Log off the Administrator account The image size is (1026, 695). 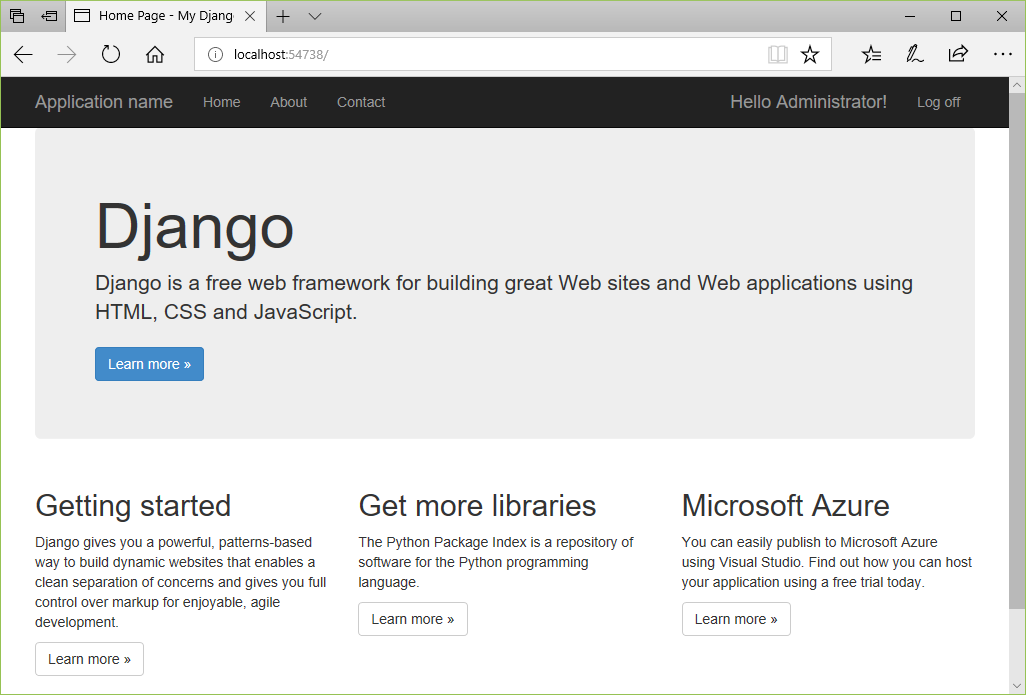click(x=938, y=102)
